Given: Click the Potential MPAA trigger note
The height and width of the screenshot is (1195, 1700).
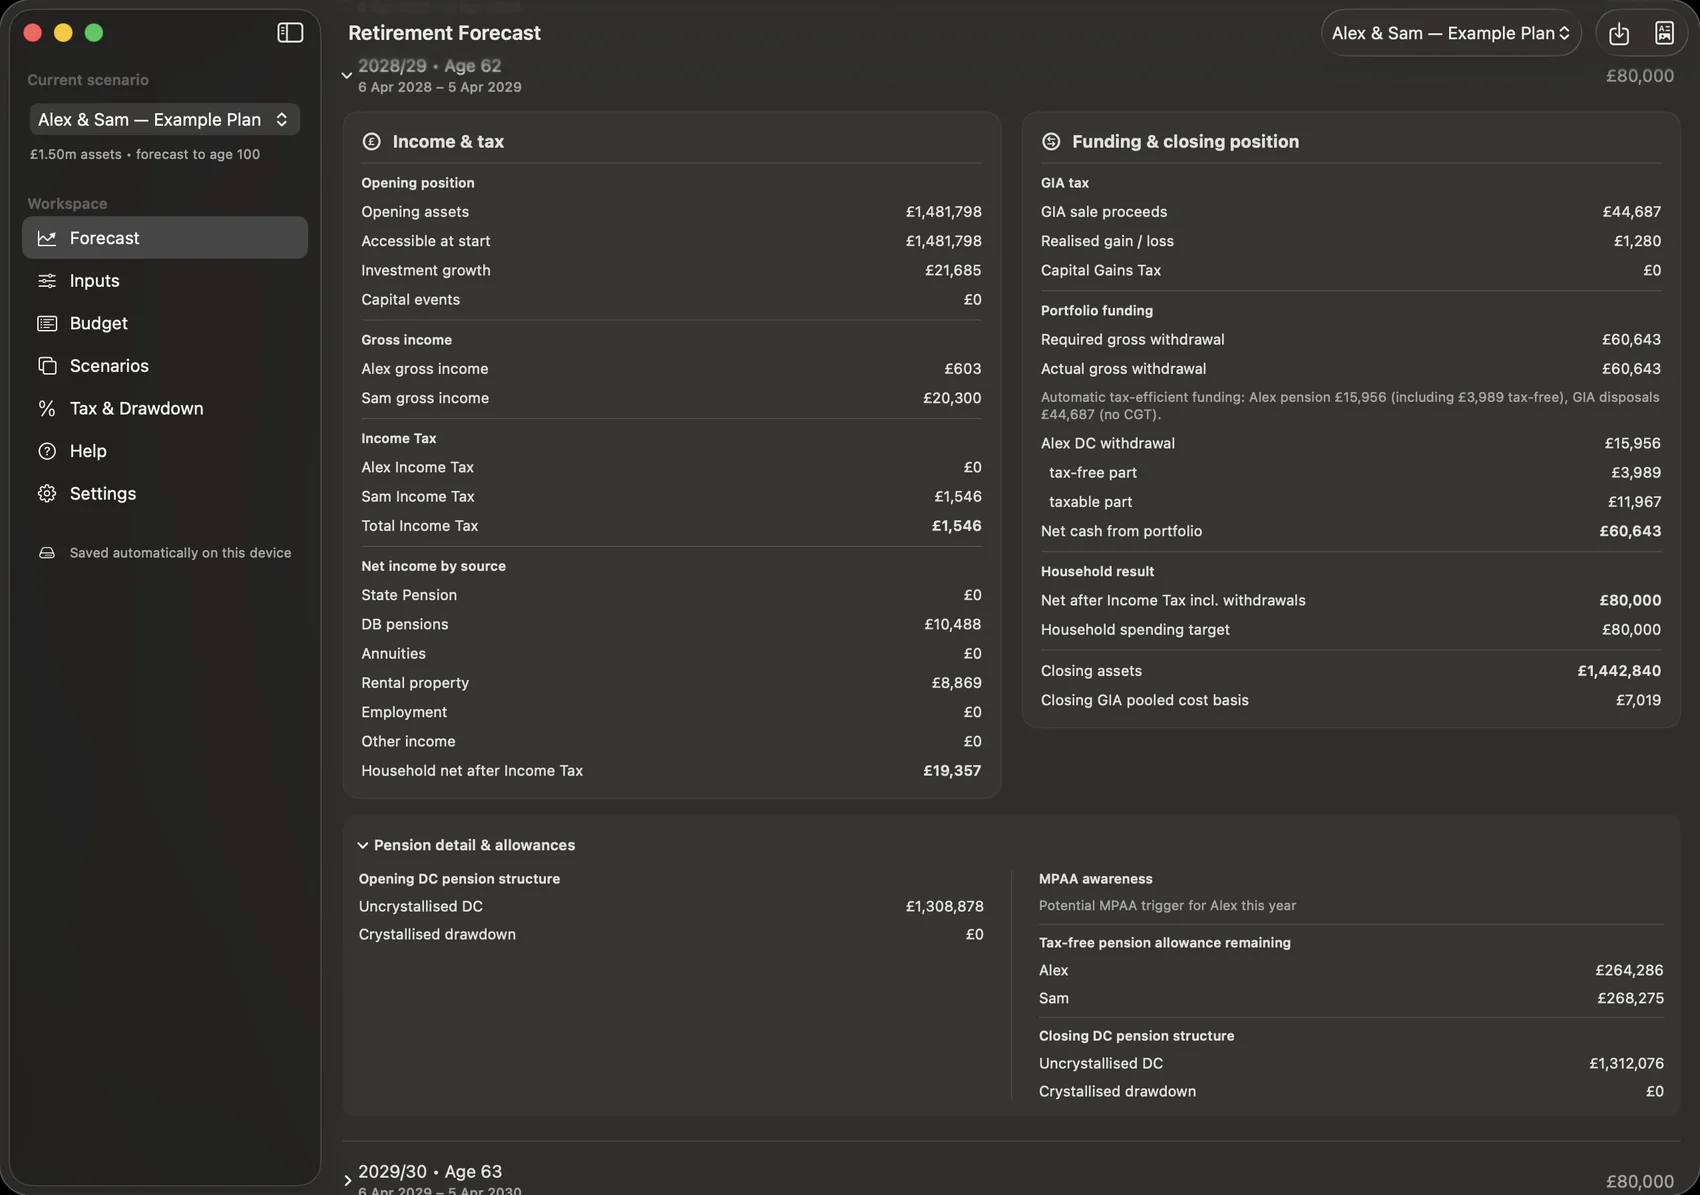Looking at the screenshot, I should (1167, 906).
